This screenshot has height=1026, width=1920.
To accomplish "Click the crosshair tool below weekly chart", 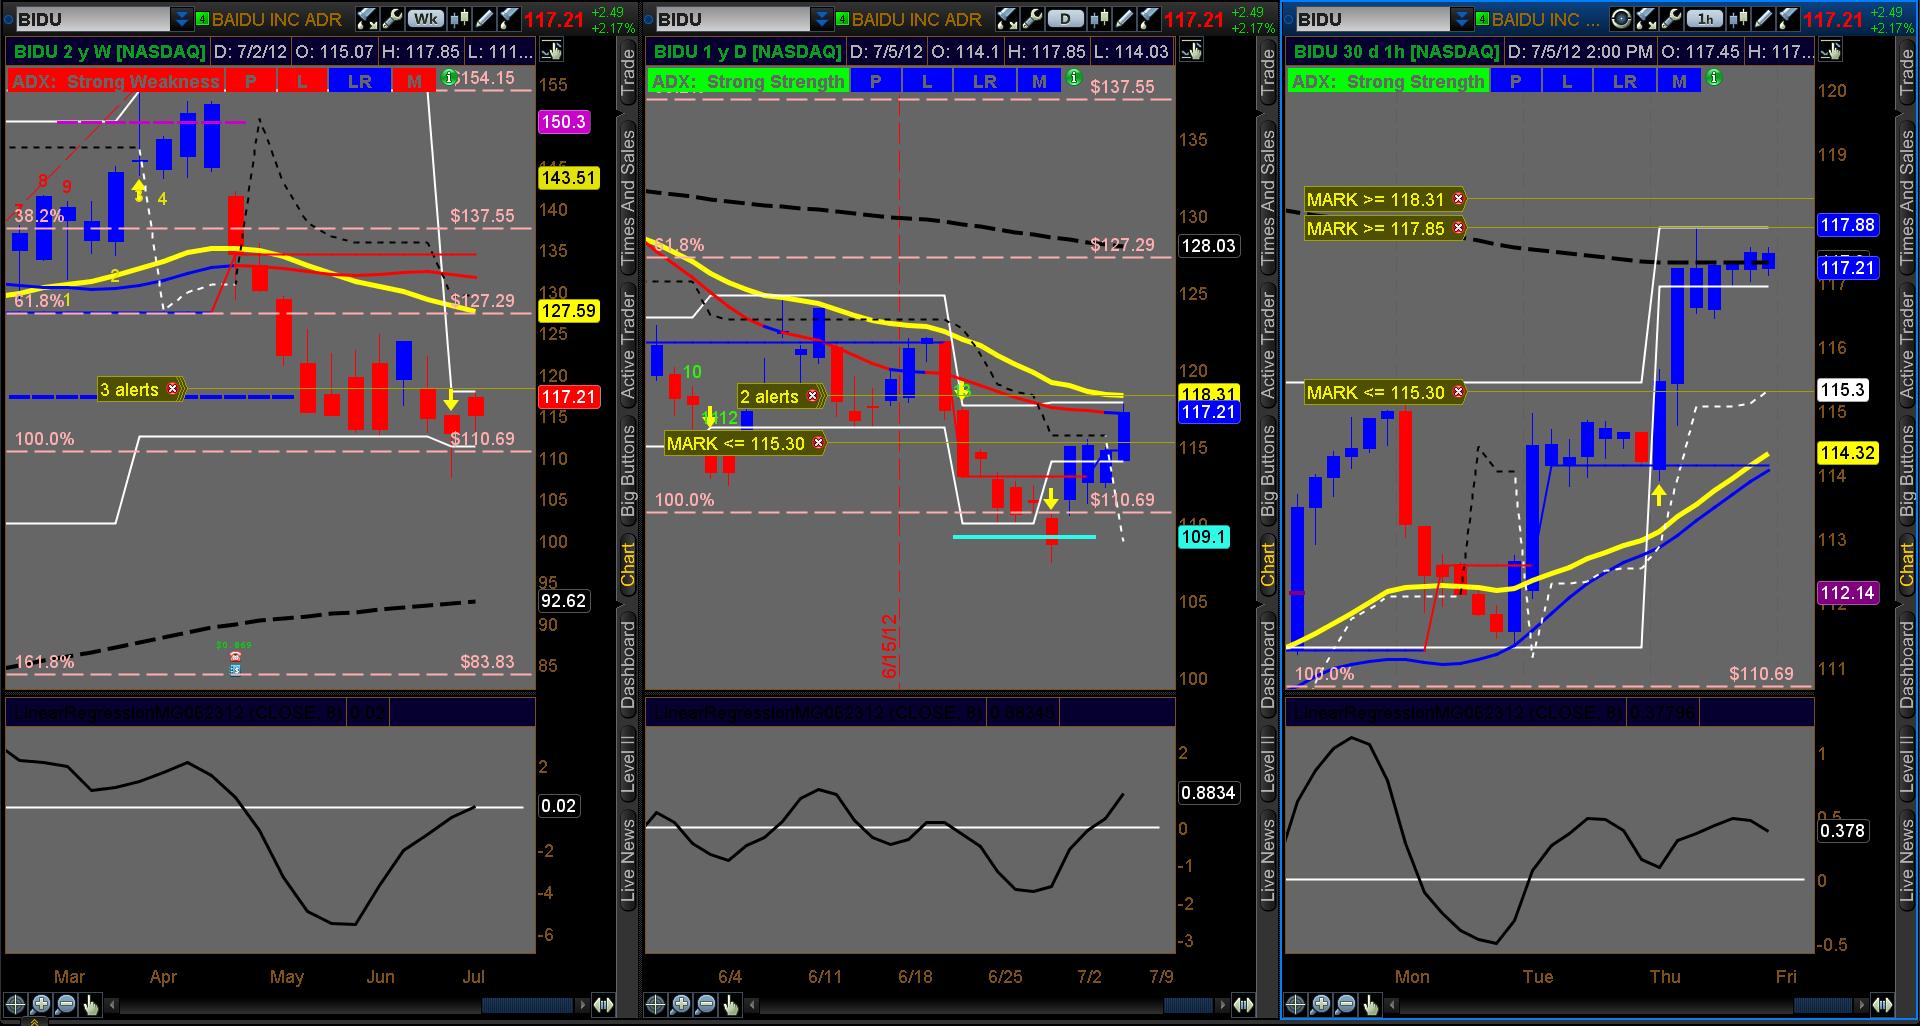I will (x=16, y=1005).
